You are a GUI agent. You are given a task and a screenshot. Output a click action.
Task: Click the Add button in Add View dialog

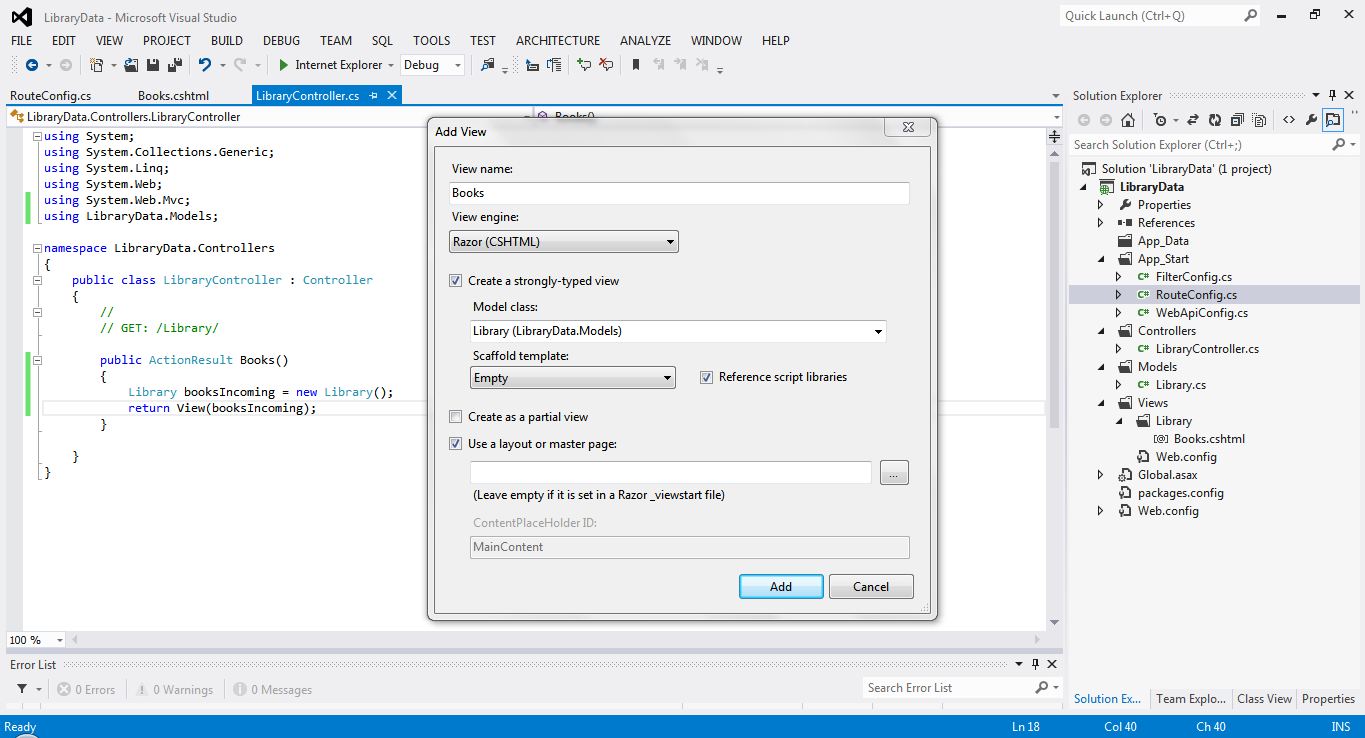(x=781, y=587)
